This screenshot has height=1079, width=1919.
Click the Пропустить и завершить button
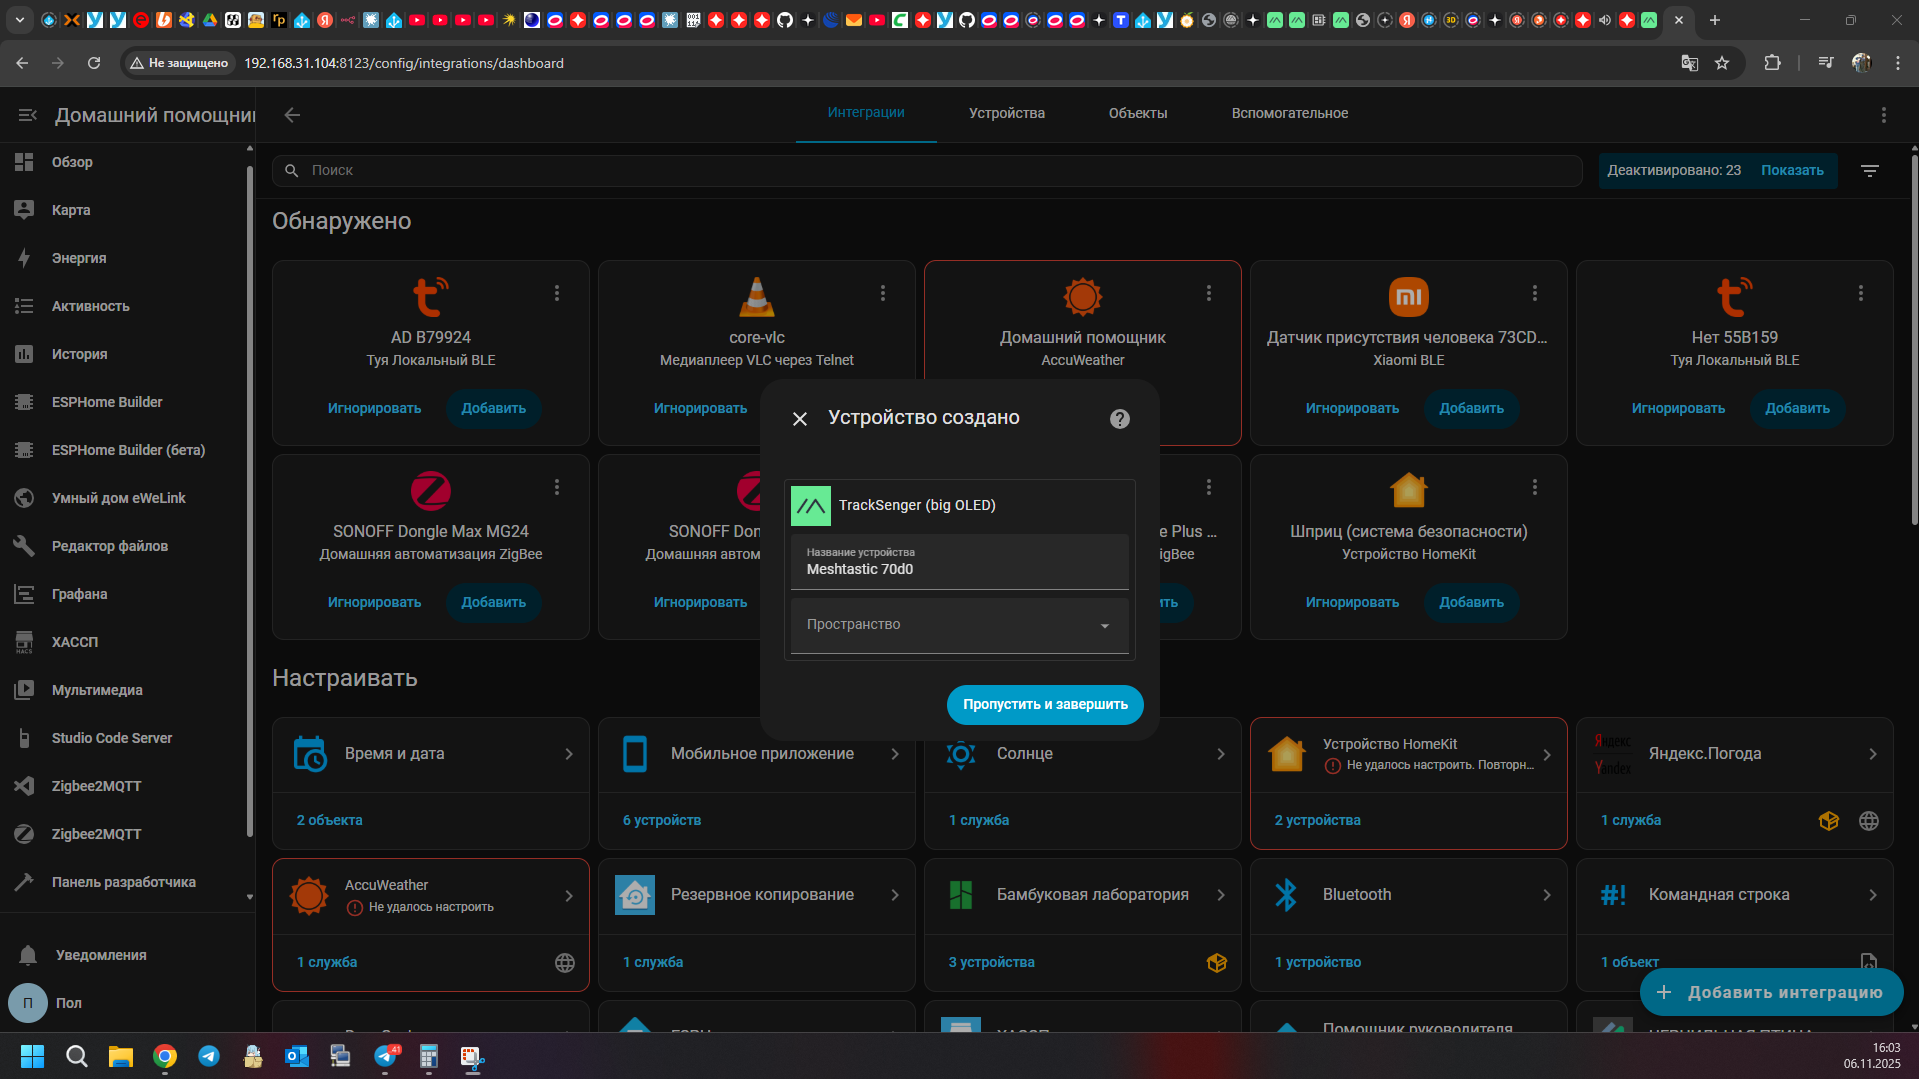tap(1044, 705)
